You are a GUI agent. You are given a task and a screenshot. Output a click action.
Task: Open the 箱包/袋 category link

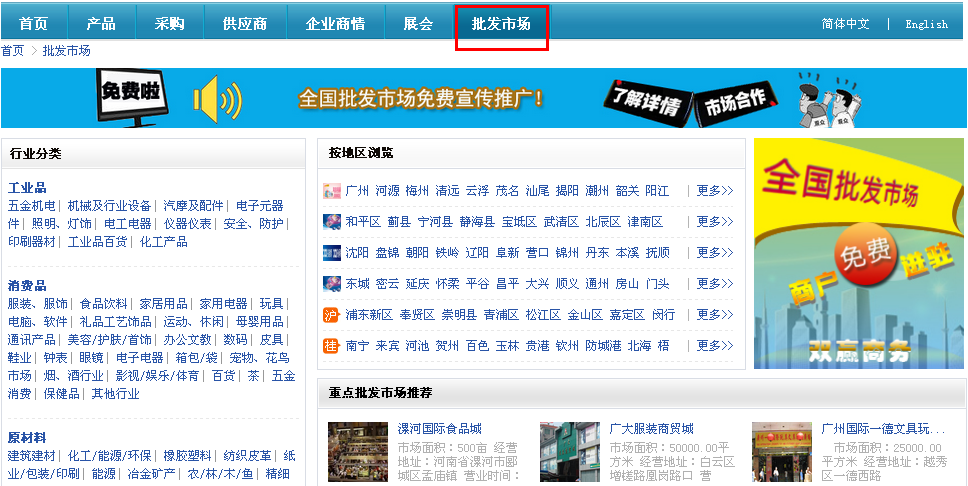click(x=196, y=358)
